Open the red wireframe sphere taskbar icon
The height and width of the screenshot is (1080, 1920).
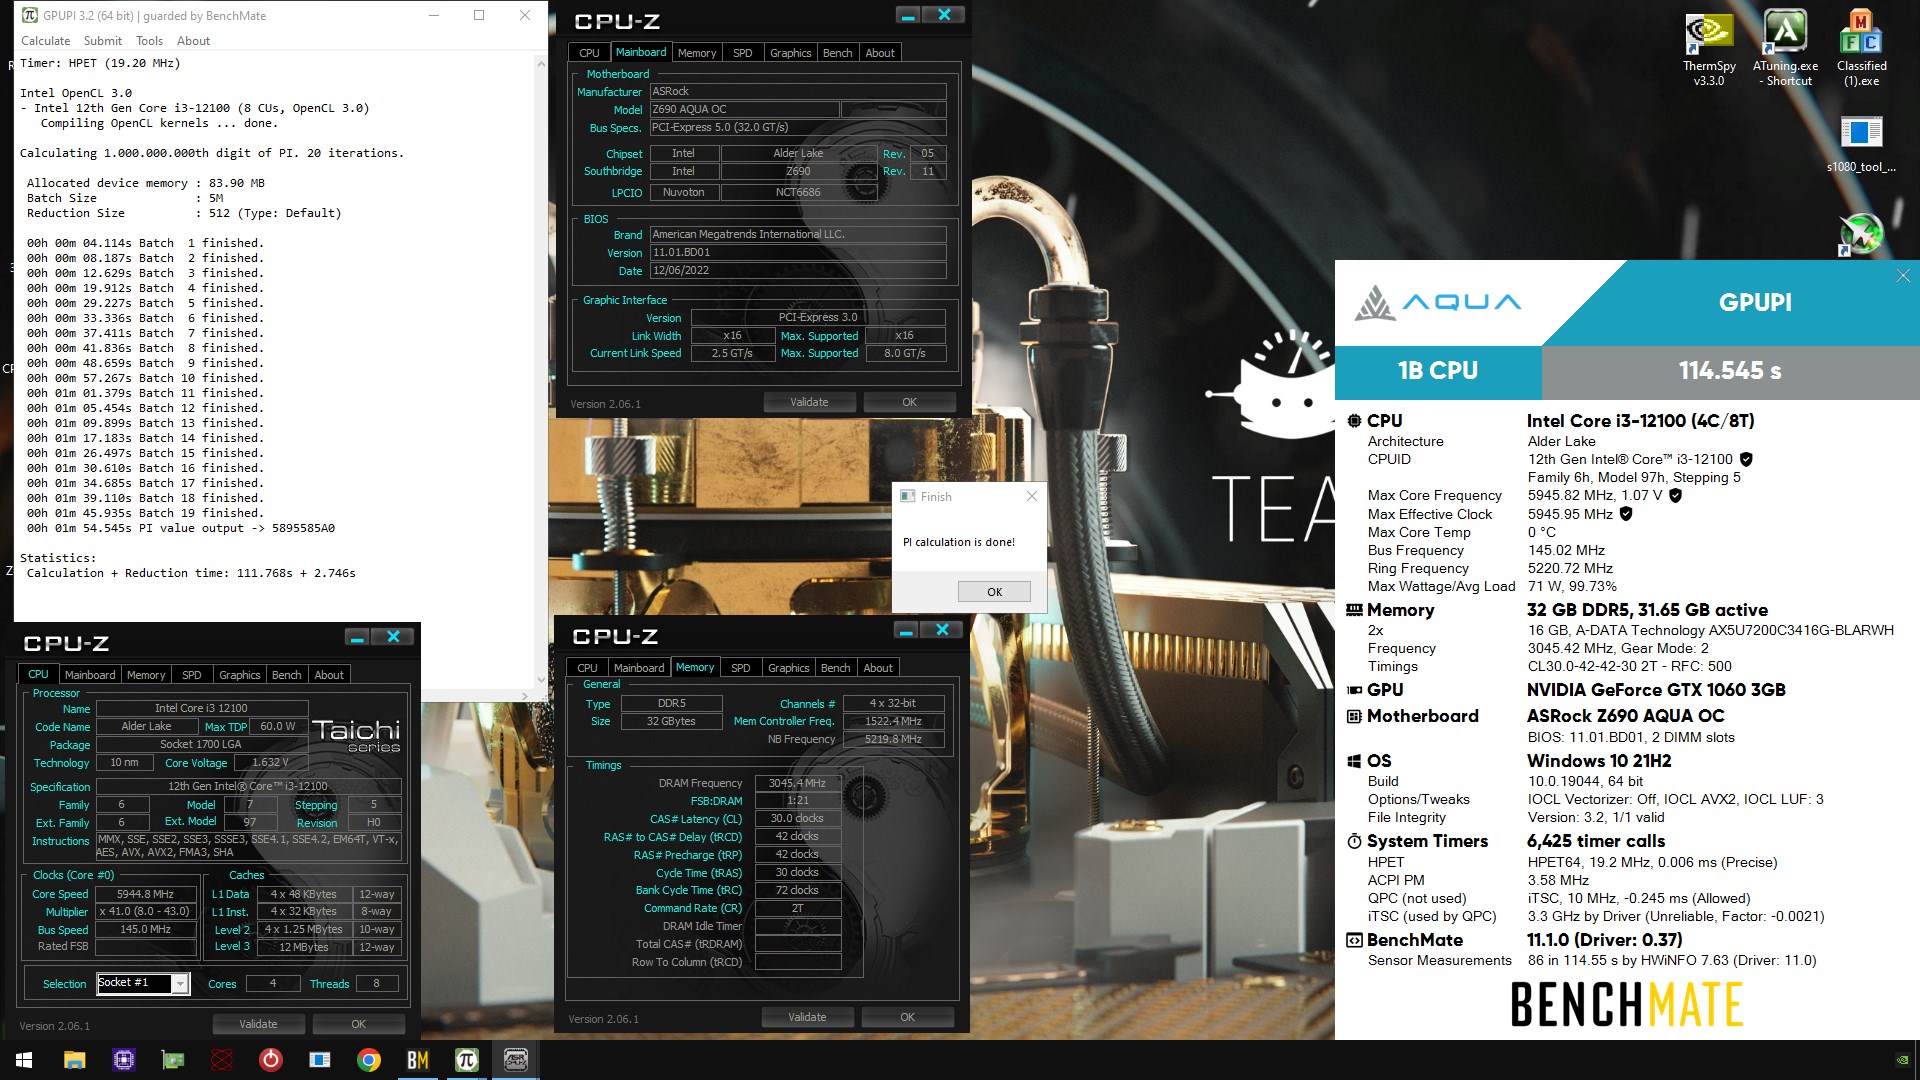click(x=222, y=1060)
